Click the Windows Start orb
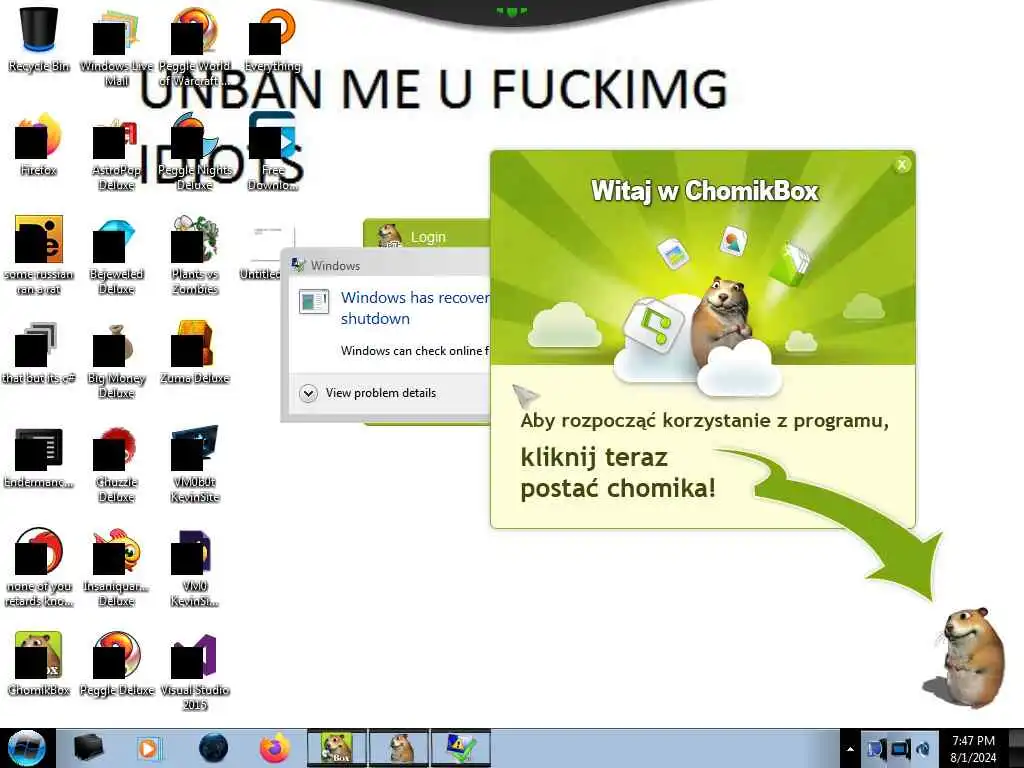1024x768 pixels. (x=27, y=748)
